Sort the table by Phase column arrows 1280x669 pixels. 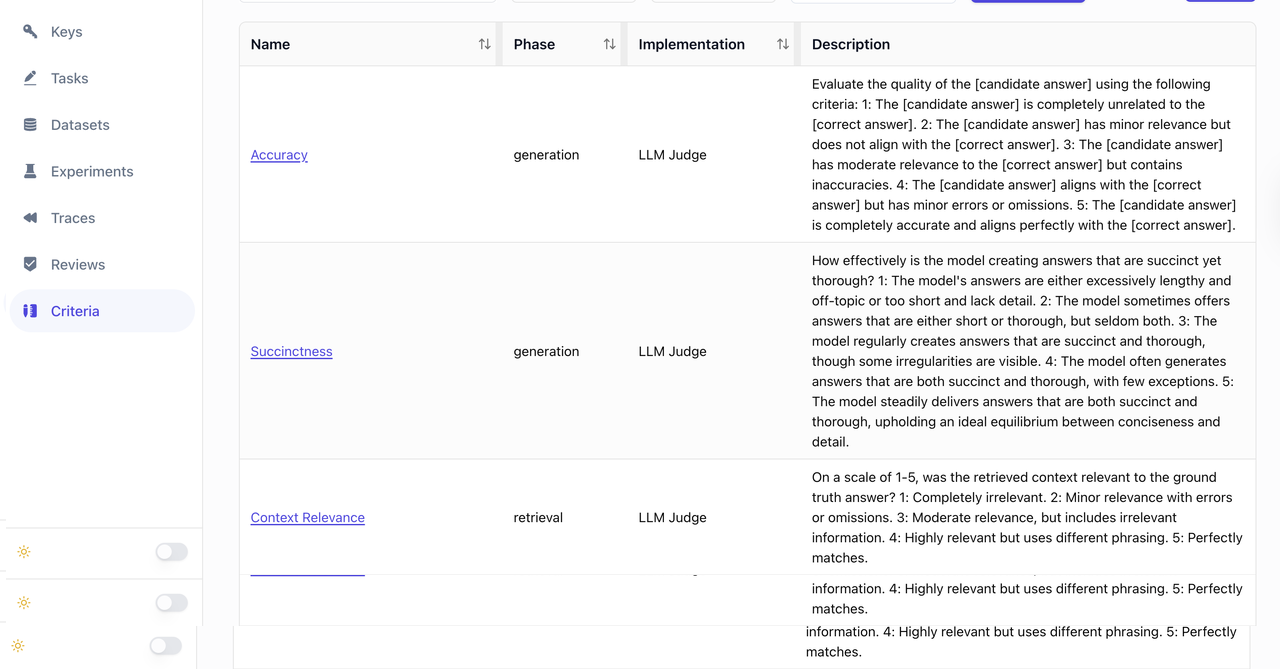click(609, 44)
